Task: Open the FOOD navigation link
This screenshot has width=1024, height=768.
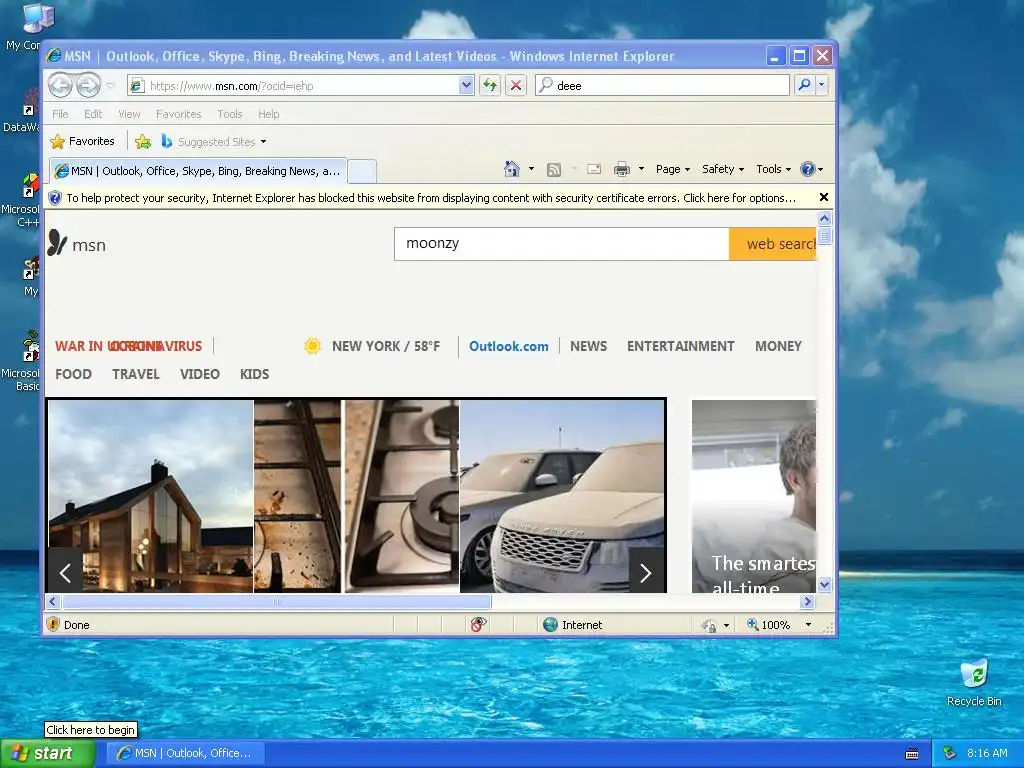Action: (73, 374)
